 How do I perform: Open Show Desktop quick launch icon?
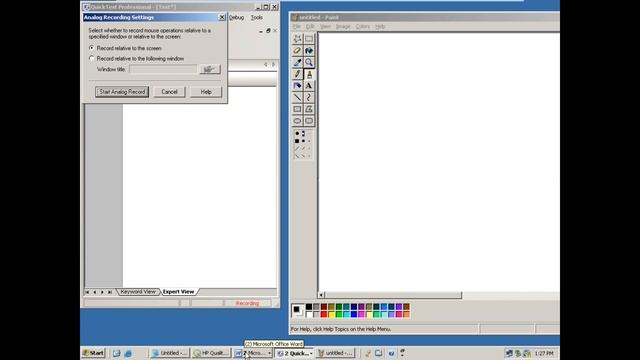click(x=117, y=353)
